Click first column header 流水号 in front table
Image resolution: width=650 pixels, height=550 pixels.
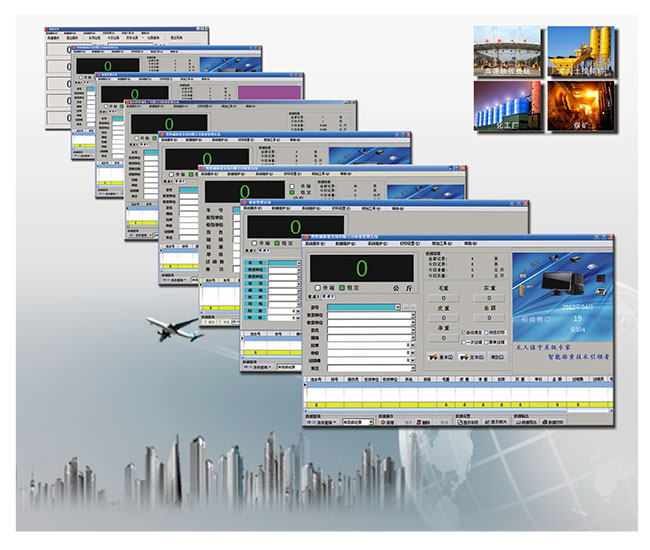coord(316,379)
